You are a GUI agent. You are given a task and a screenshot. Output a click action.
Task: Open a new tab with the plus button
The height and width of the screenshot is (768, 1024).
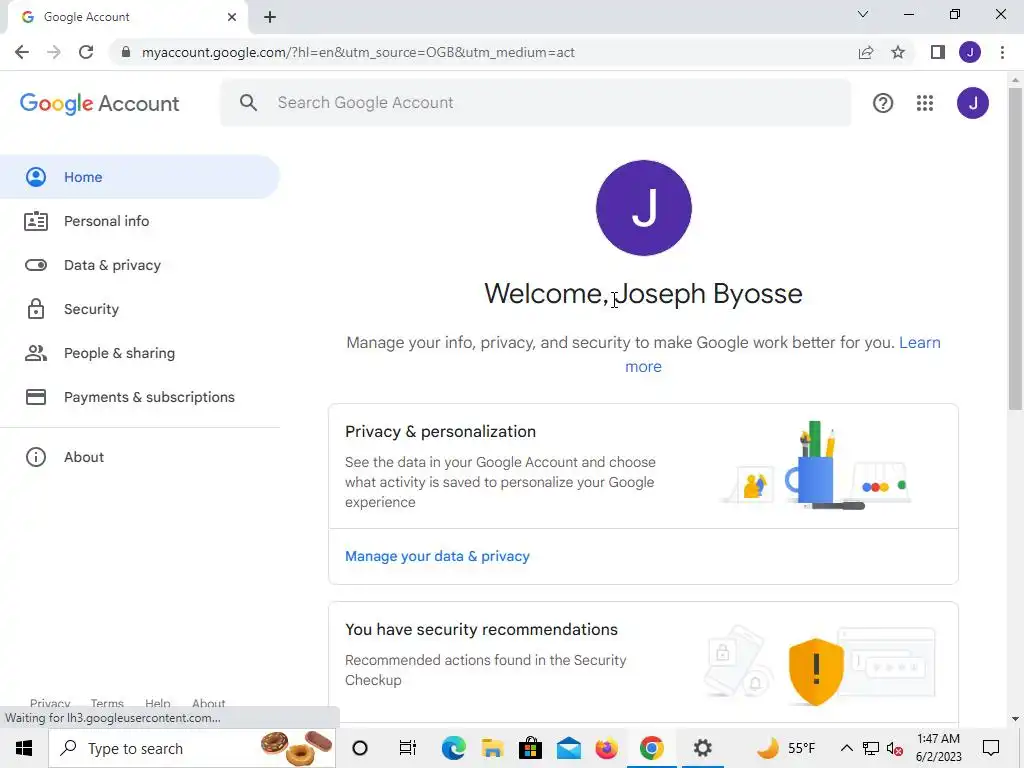click(x=270, y=17)
